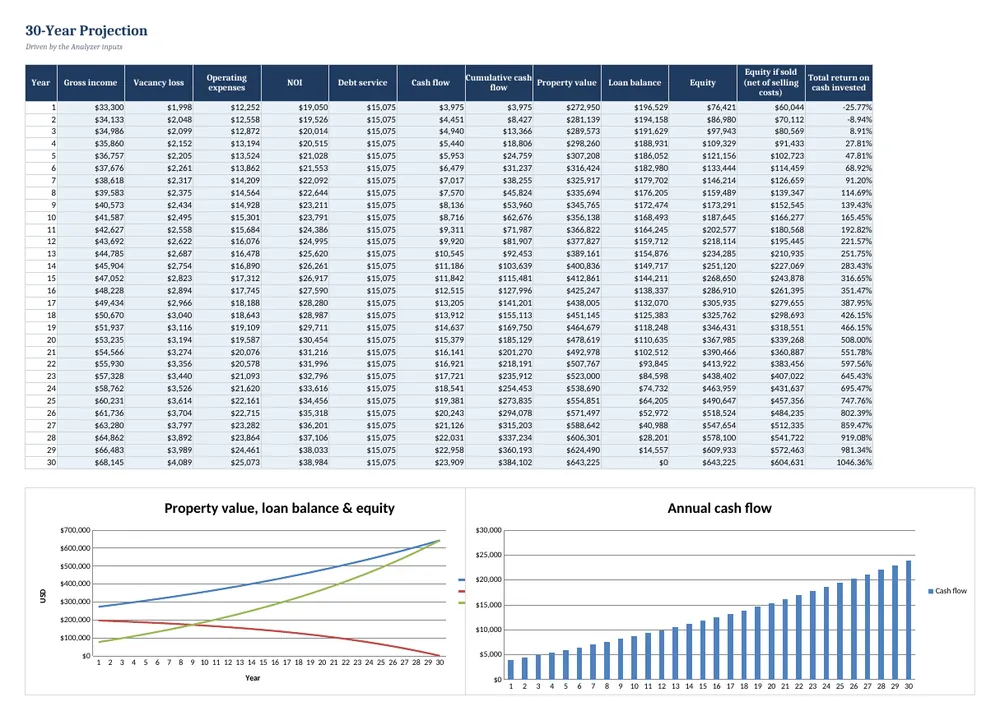Click the year 1 bar in Annual cash flow chart

511,670
